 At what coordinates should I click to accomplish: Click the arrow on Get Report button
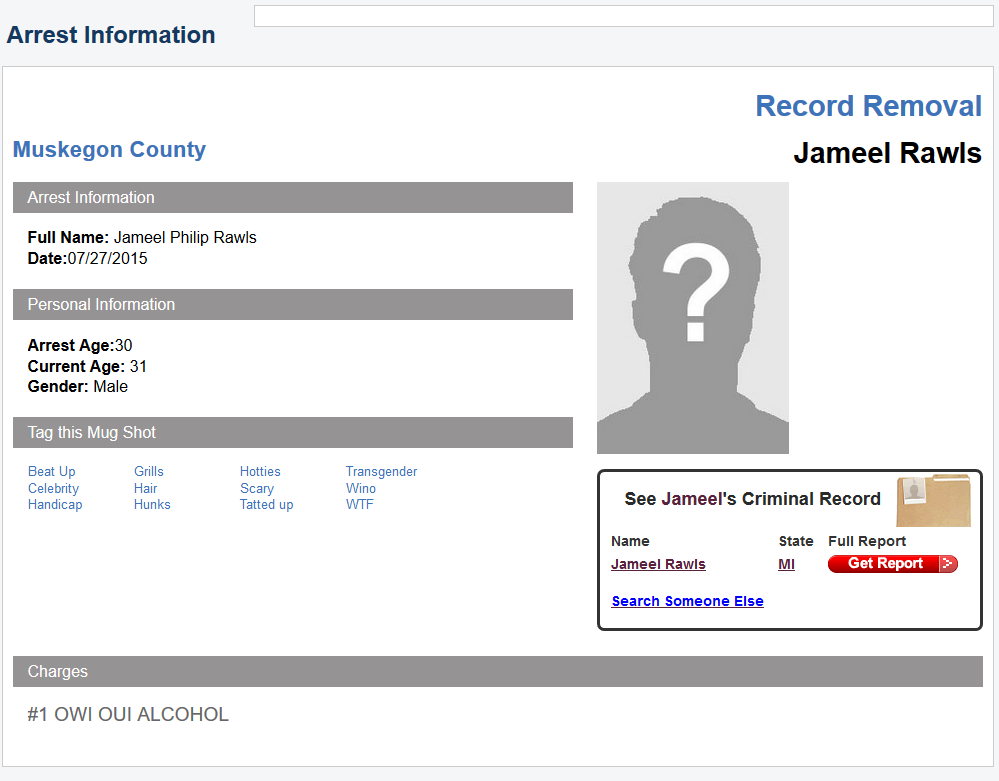tap(948, 564)
